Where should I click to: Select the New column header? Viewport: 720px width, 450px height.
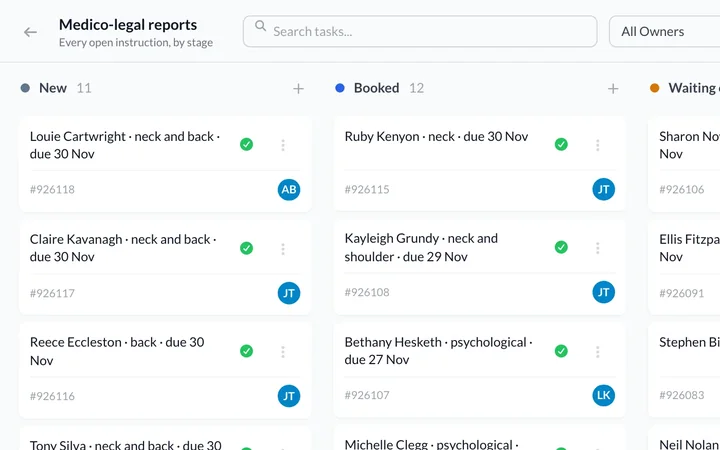[x=53, y=88]
